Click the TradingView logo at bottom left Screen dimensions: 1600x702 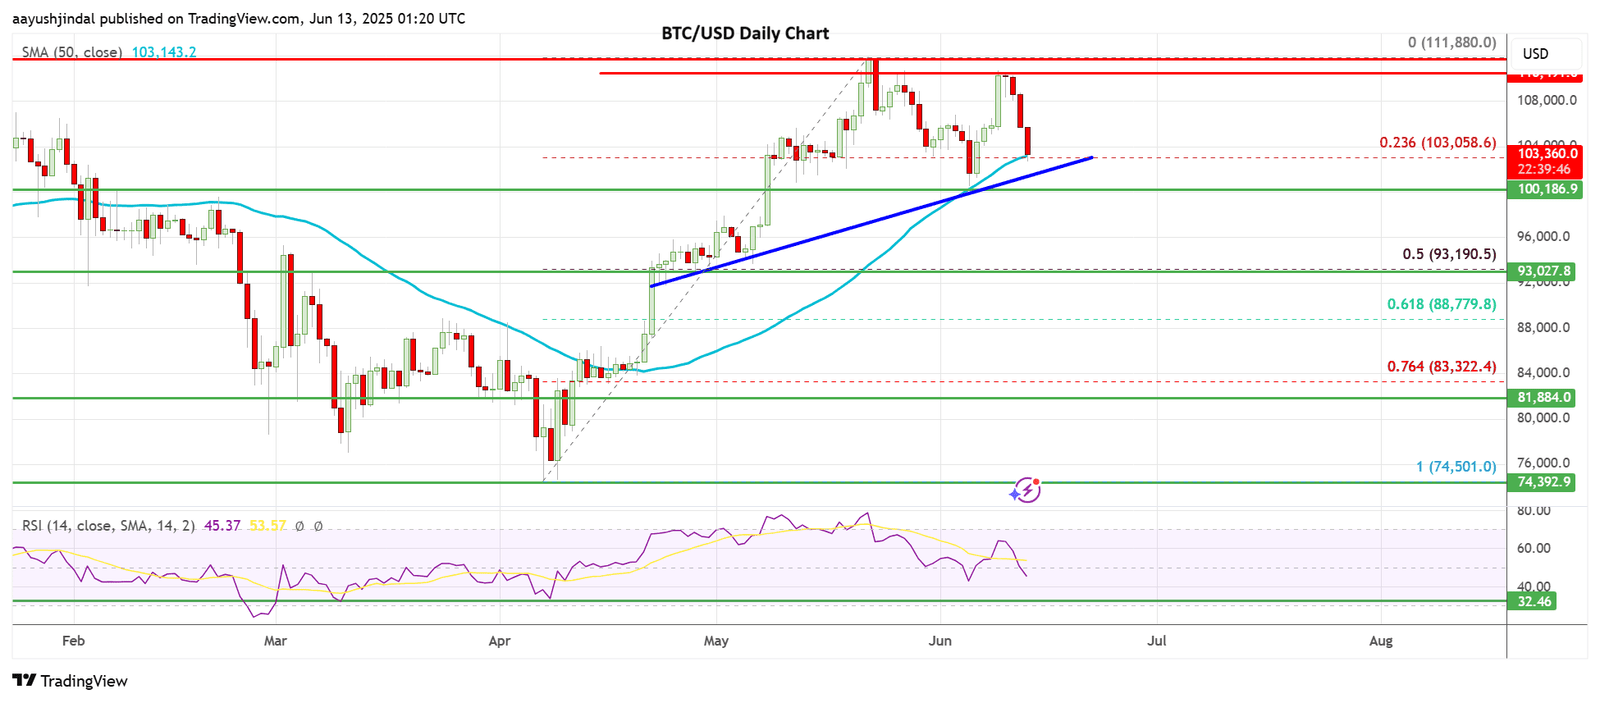coord(70,681)
